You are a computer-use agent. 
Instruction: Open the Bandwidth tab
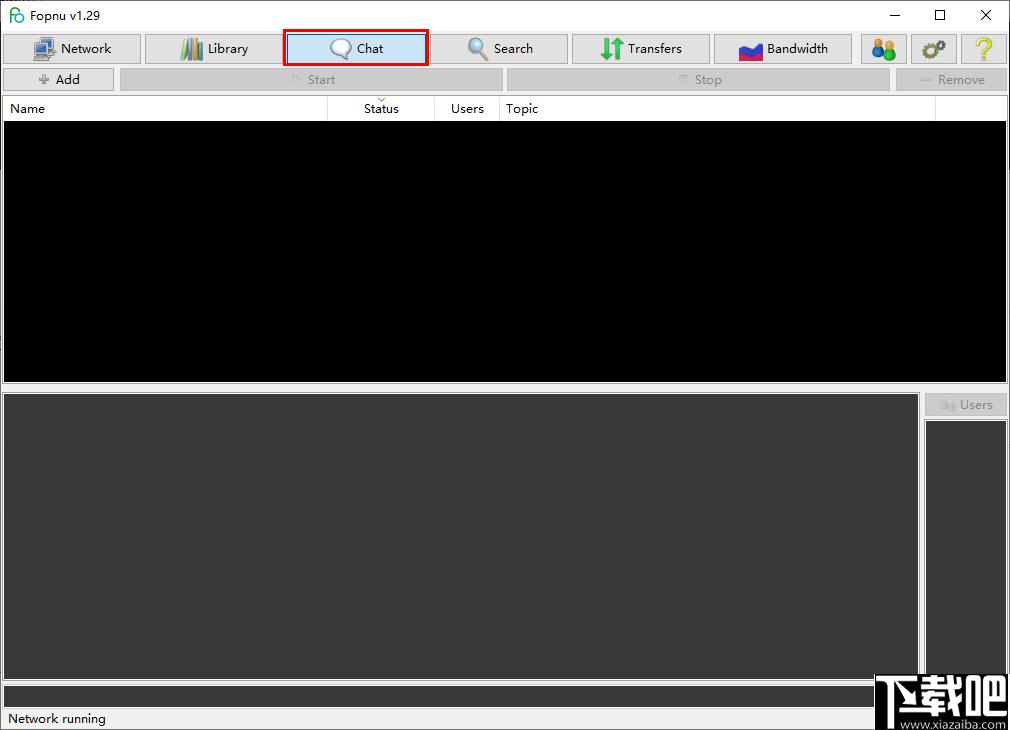783,49
